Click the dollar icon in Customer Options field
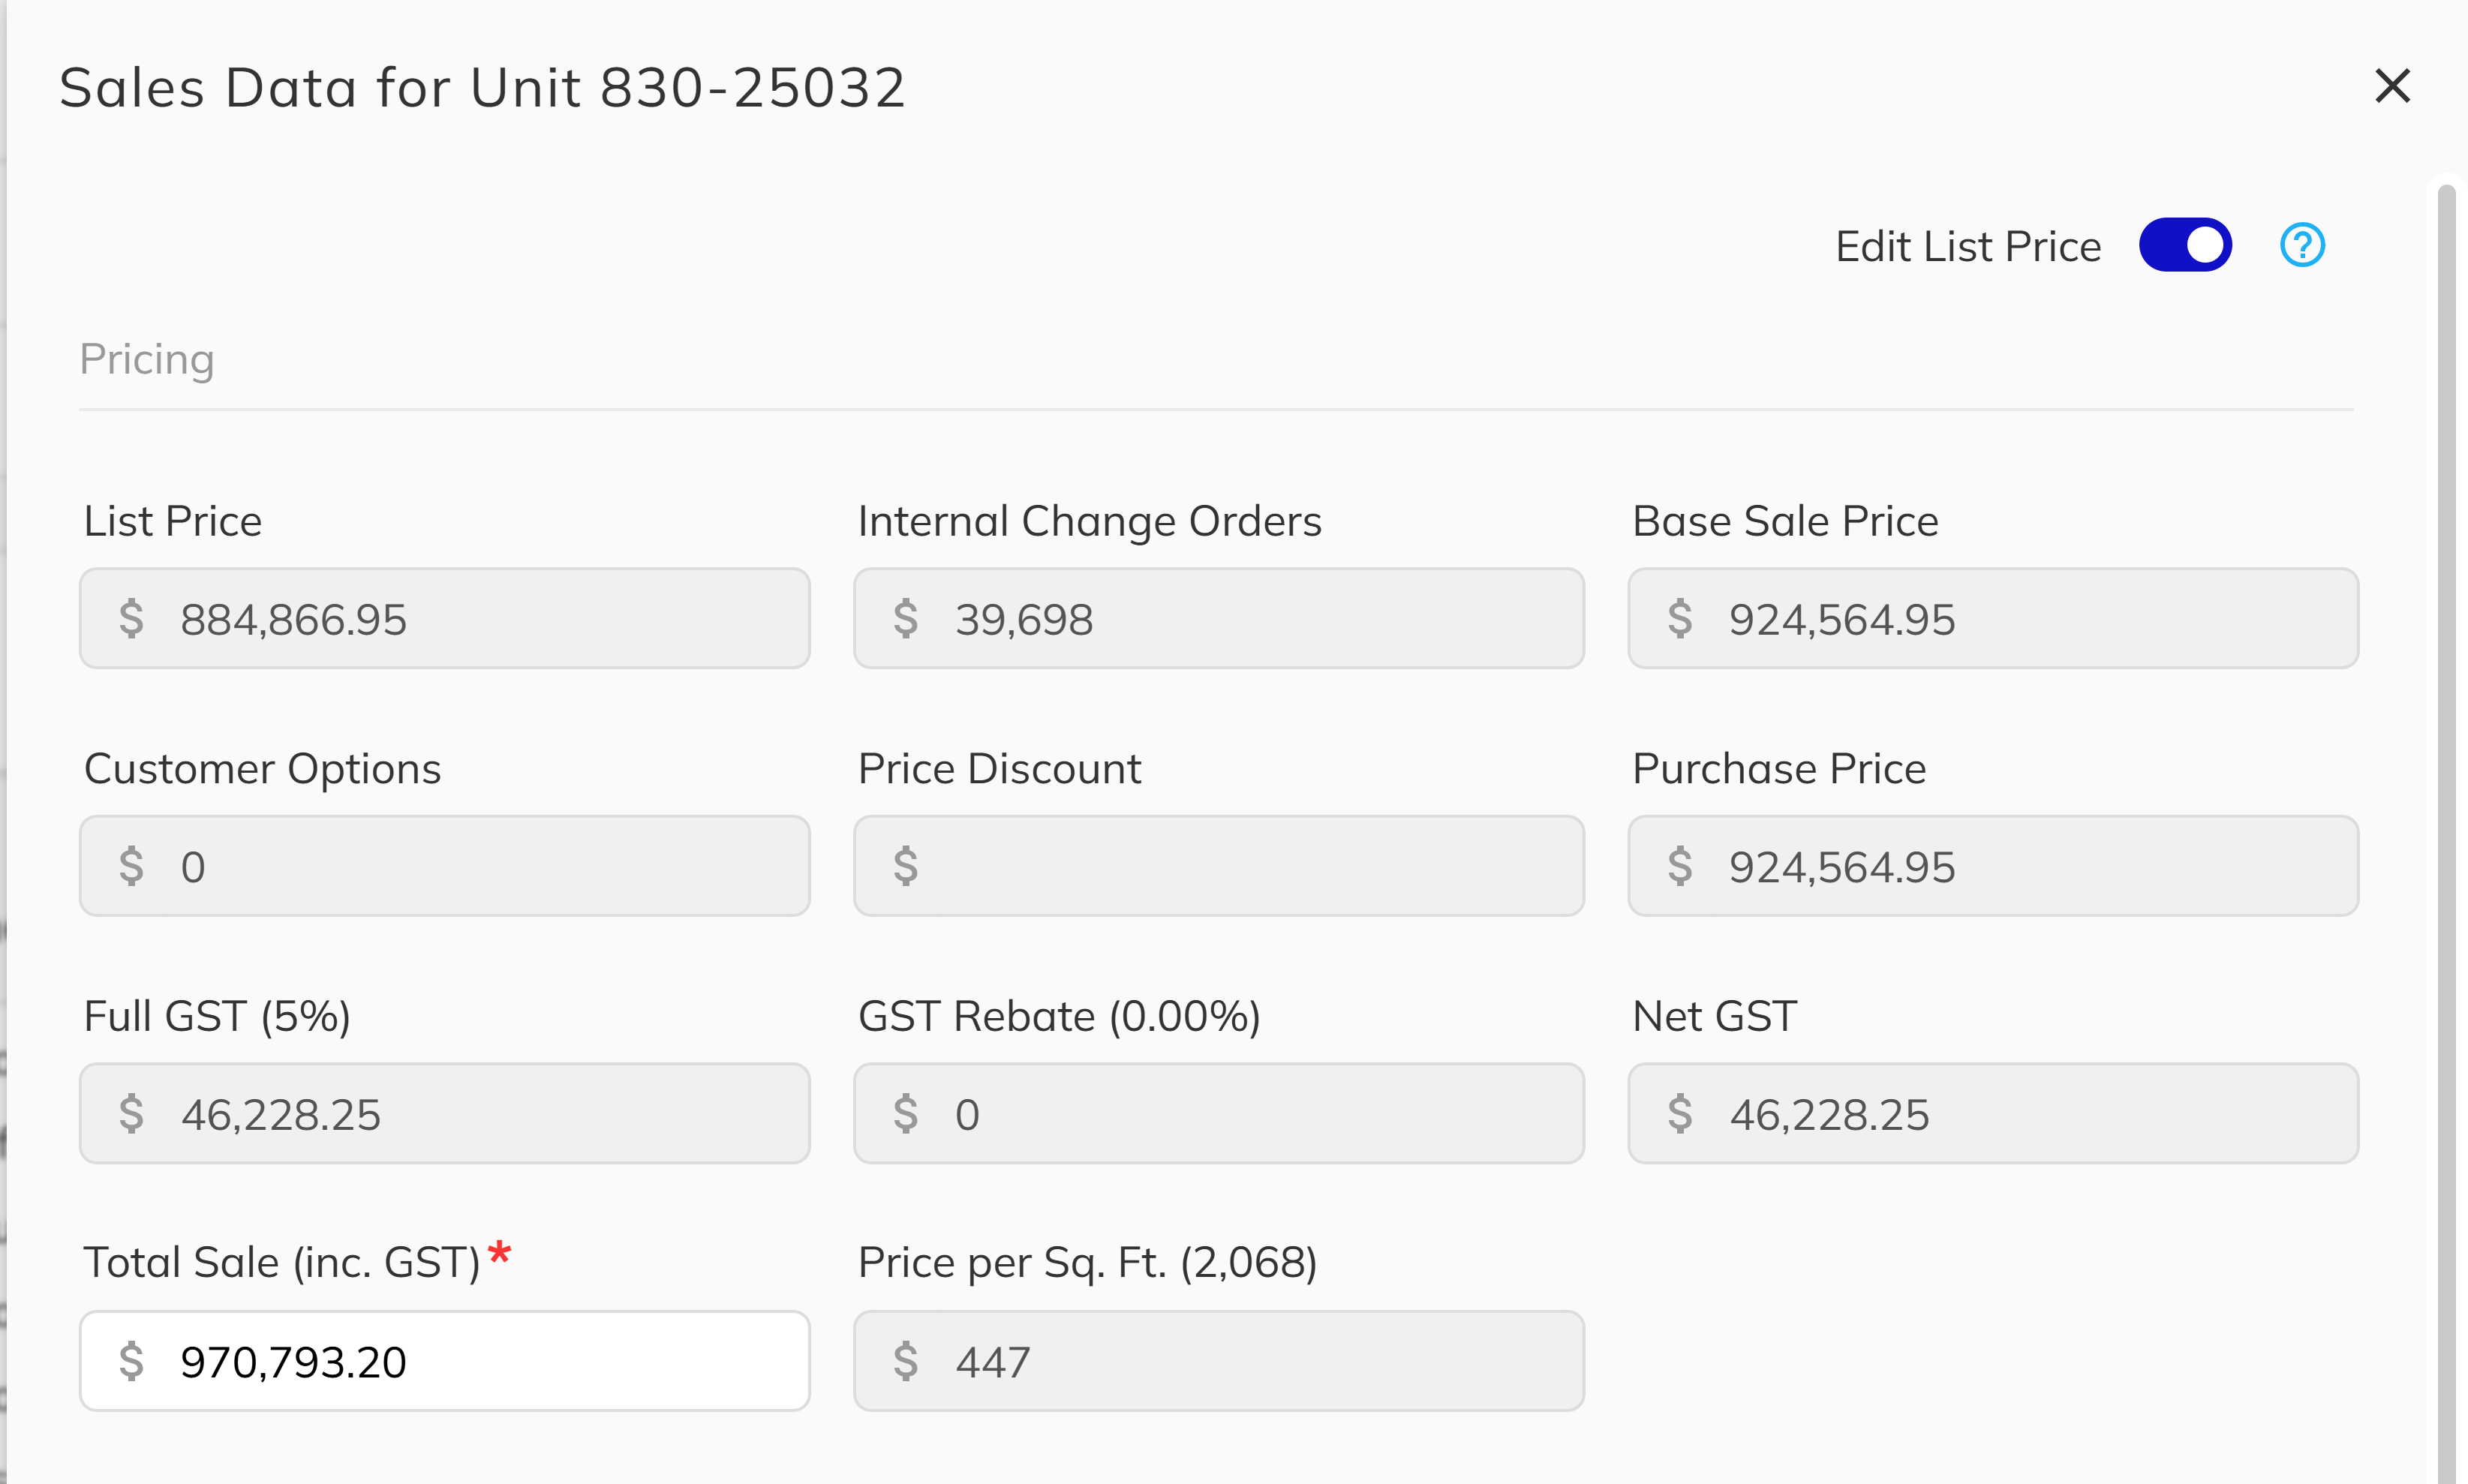The image size is (2468, 1484). [x=133, y=866]
